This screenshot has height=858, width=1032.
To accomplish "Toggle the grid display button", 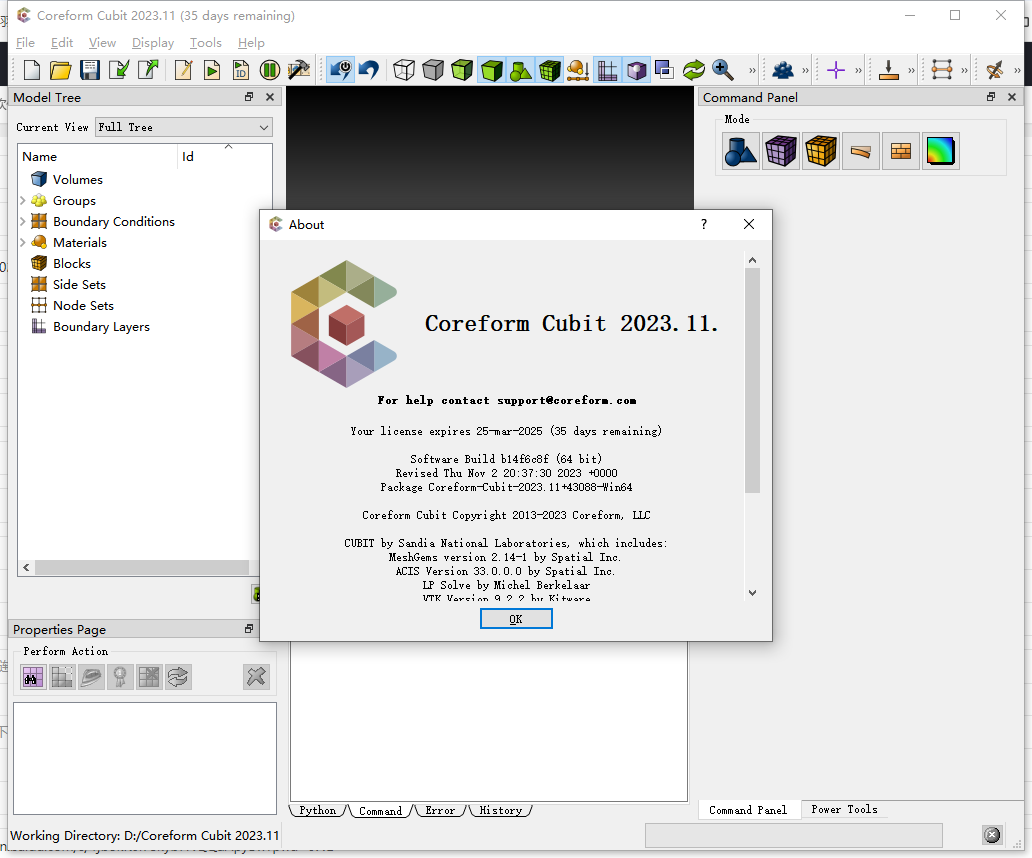I will pyautogui.click(x=608, y=70).
